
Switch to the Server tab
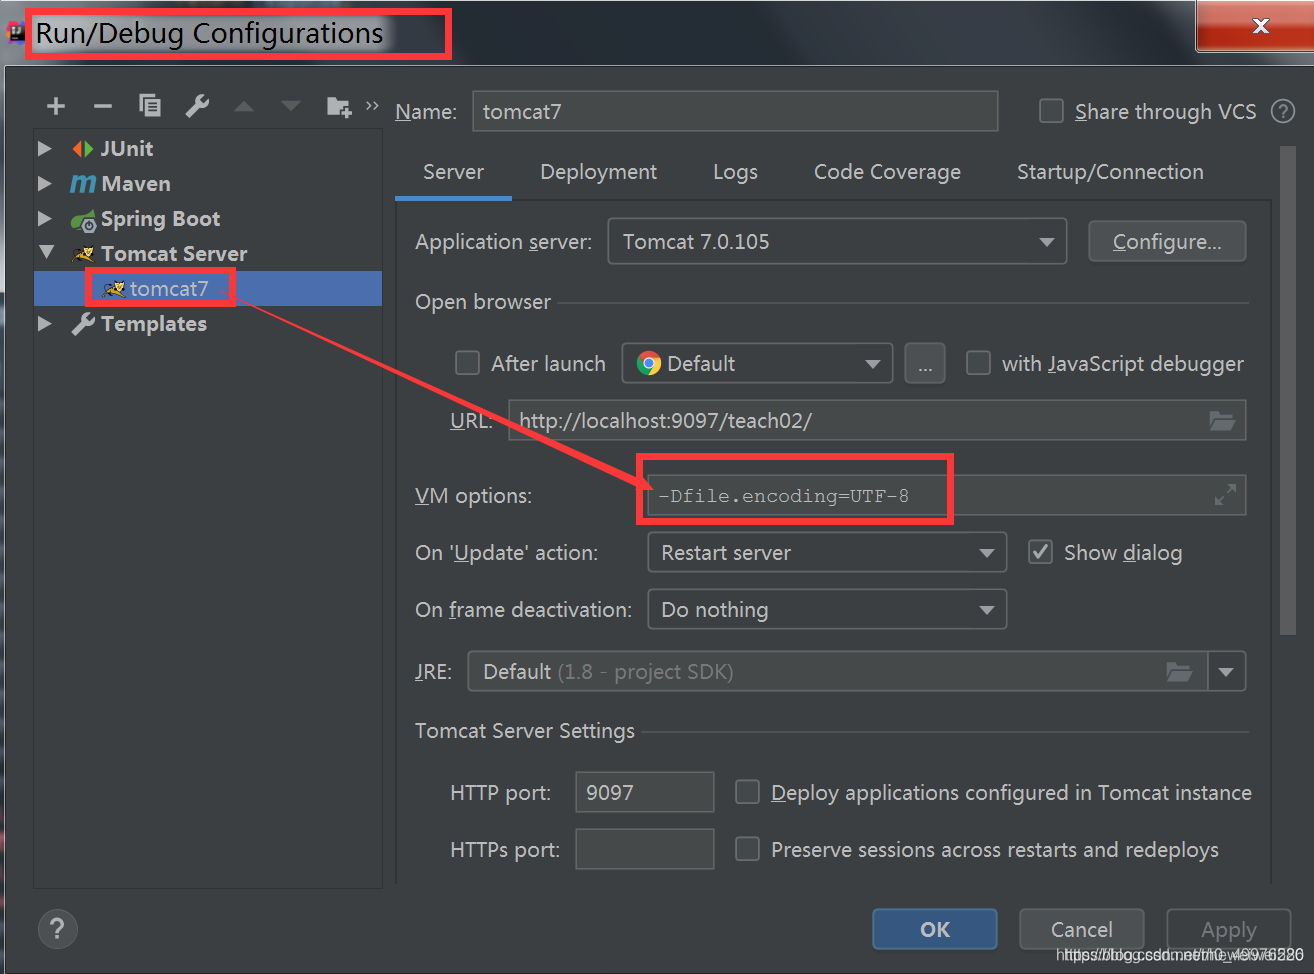453,172
